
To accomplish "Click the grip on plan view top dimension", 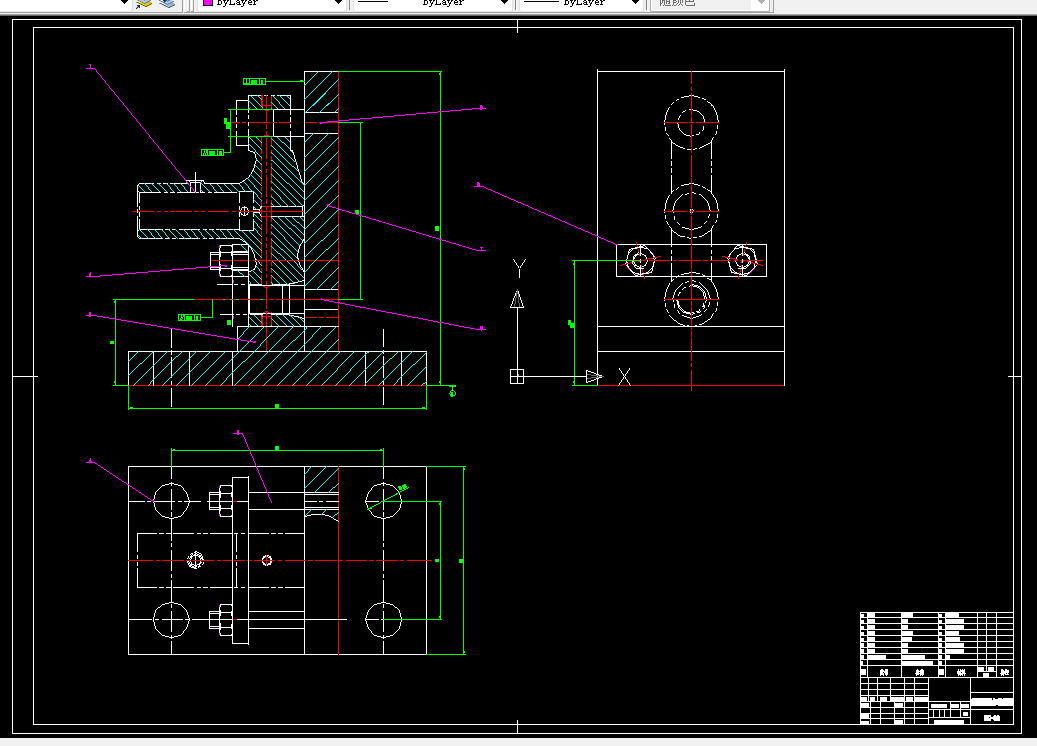I will tap(276, 448).
